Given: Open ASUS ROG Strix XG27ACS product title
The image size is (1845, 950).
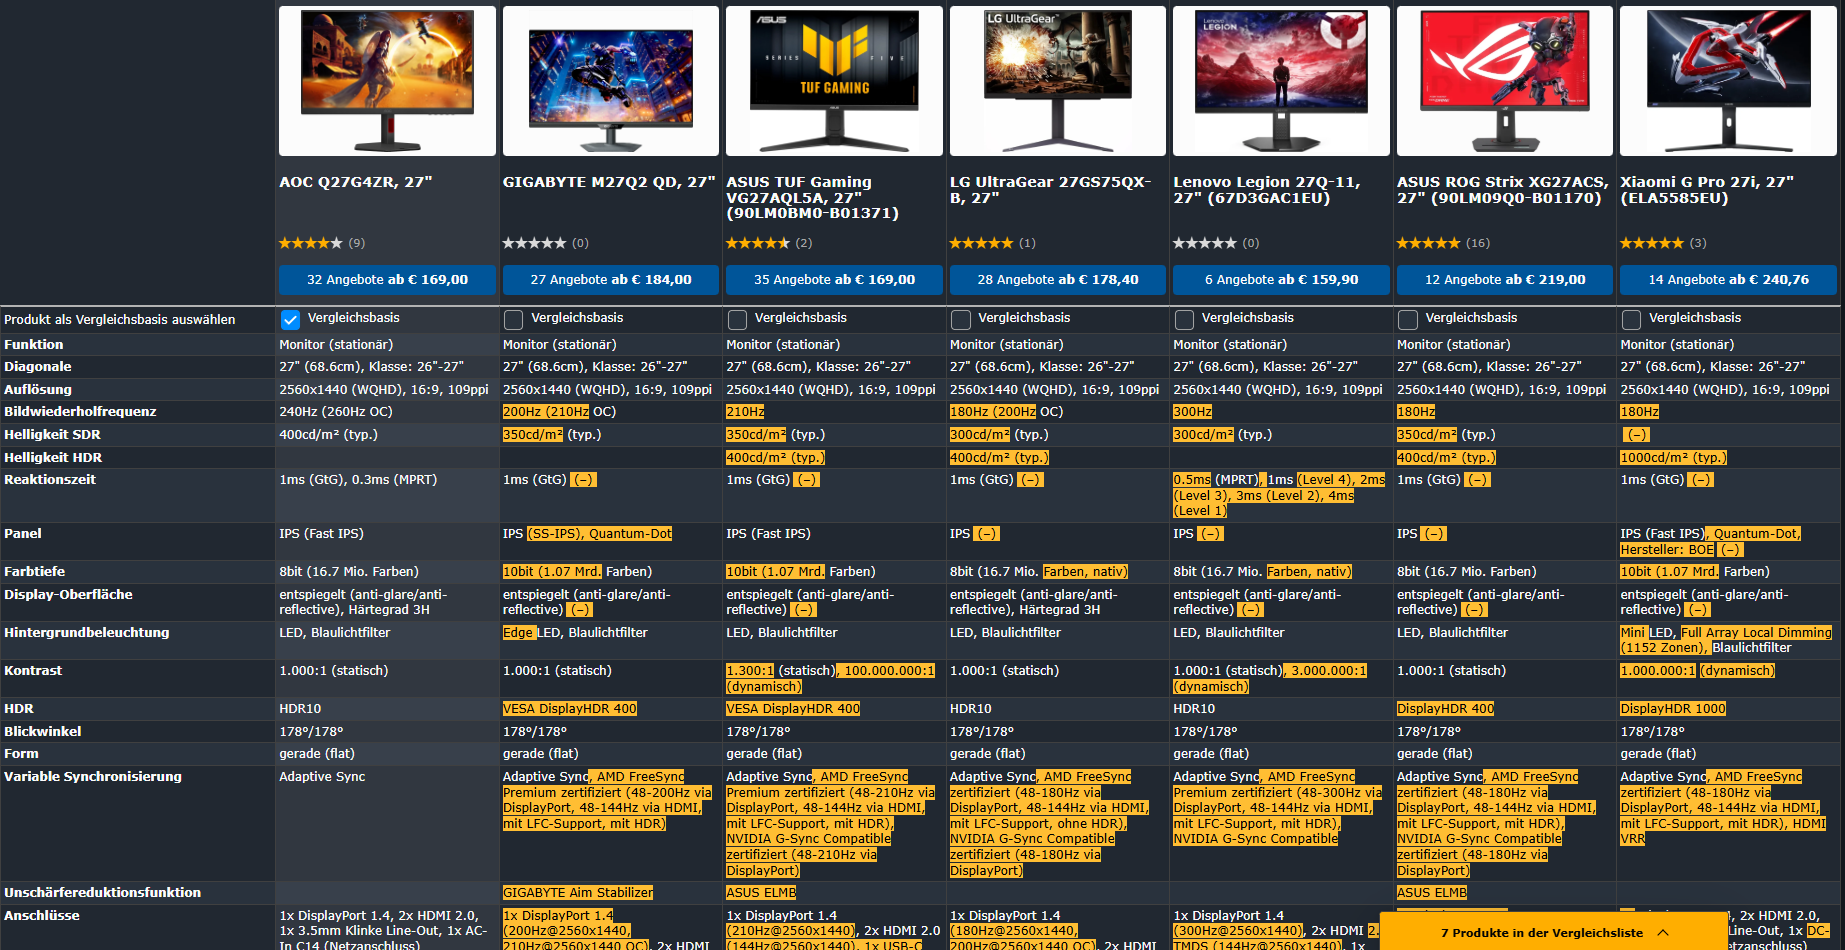Looking at the screenshot, I should tap(1503, 190).
